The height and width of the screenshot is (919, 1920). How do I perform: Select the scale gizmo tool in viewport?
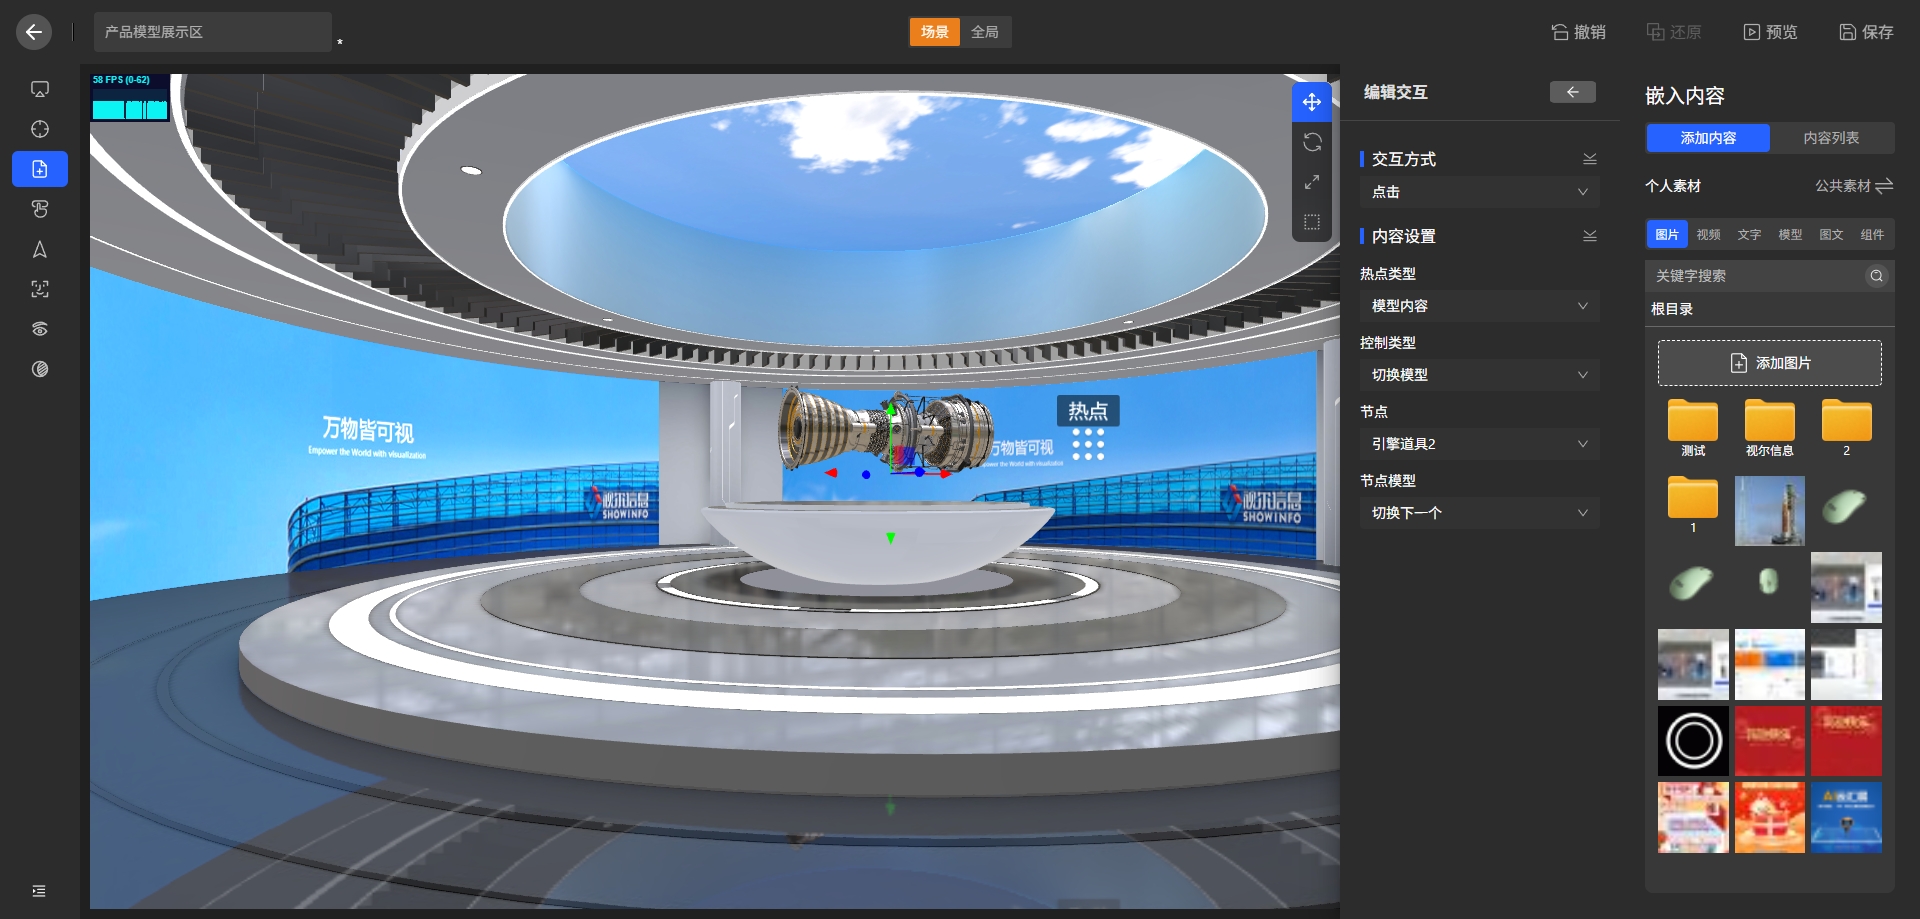pos(1312,182)
